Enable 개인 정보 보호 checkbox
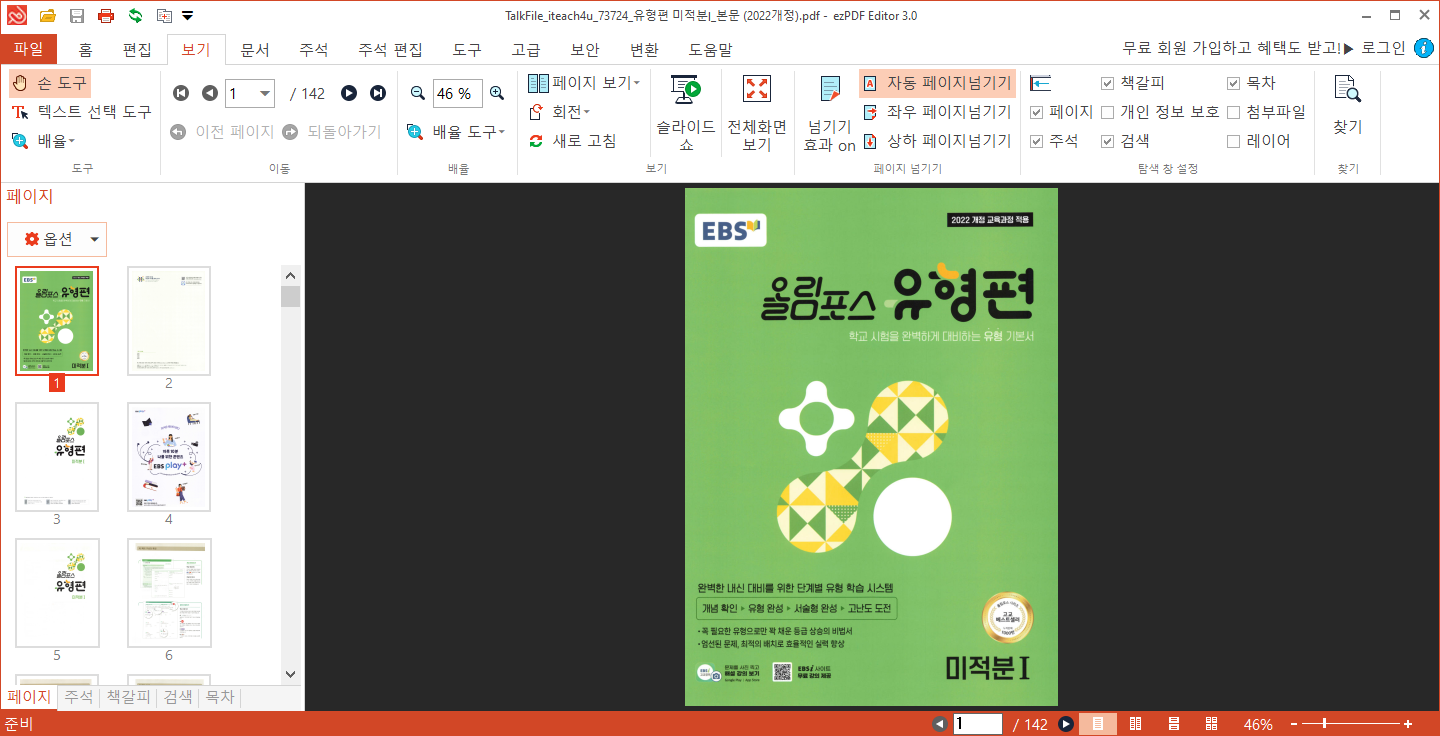 [1107, 112]
